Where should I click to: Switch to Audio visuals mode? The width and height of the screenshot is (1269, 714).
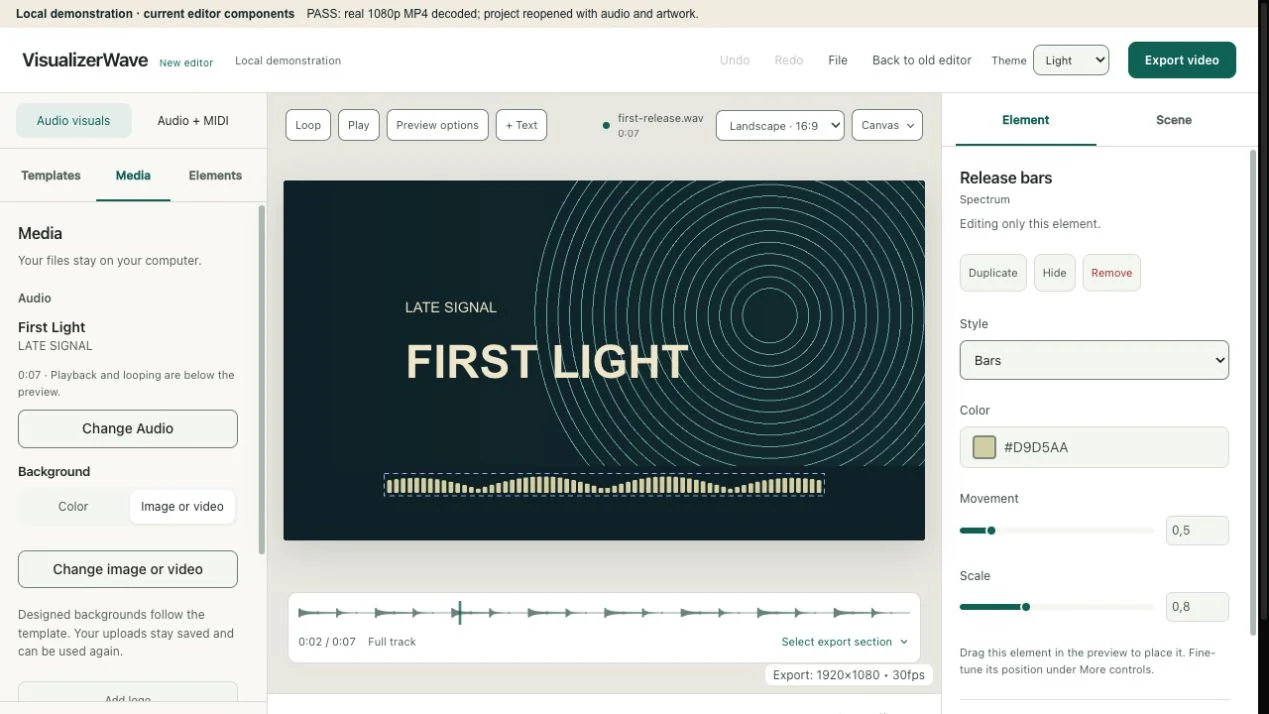[74, 120]
